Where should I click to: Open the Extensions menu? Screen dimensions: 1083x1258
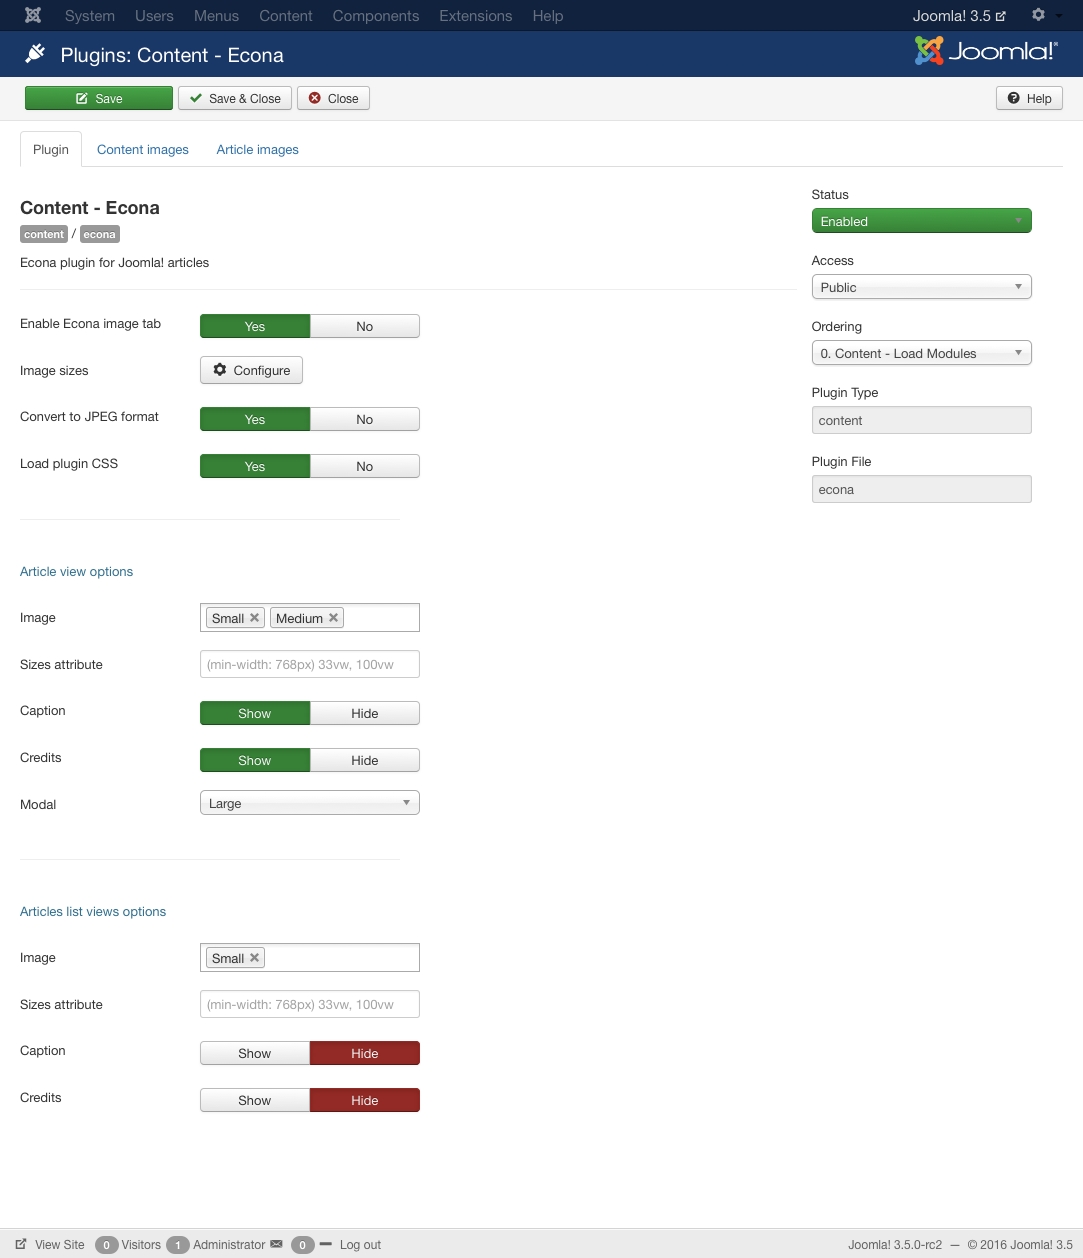(x=476, y=16)
